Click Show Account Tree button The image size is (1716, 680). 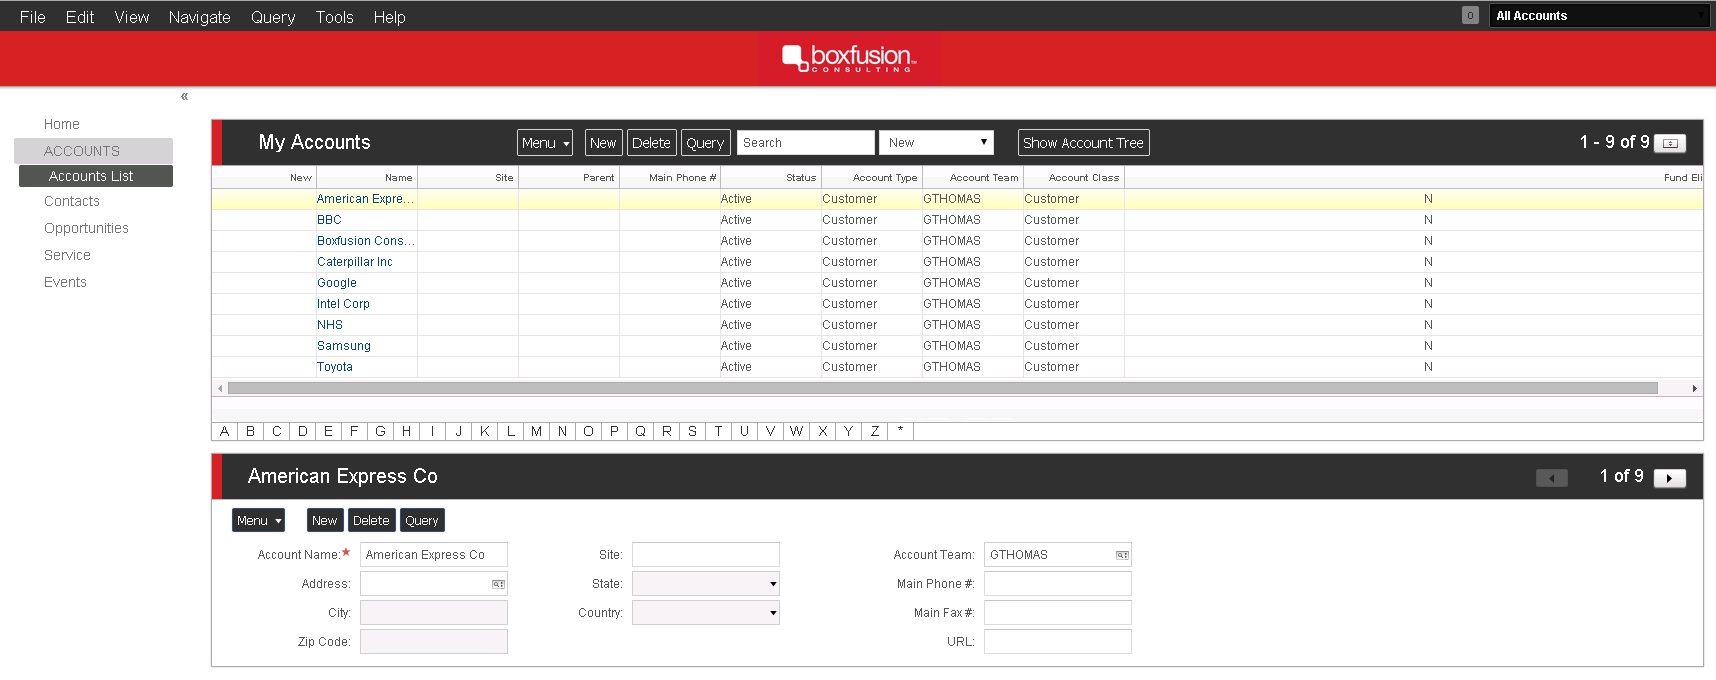pos(1084,143)
